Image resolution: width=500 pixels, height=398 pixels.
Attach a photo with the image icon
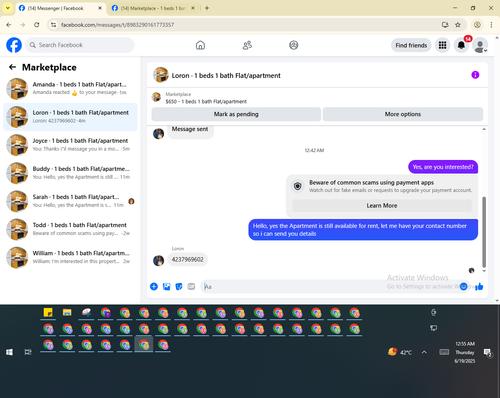pos(166,286)
